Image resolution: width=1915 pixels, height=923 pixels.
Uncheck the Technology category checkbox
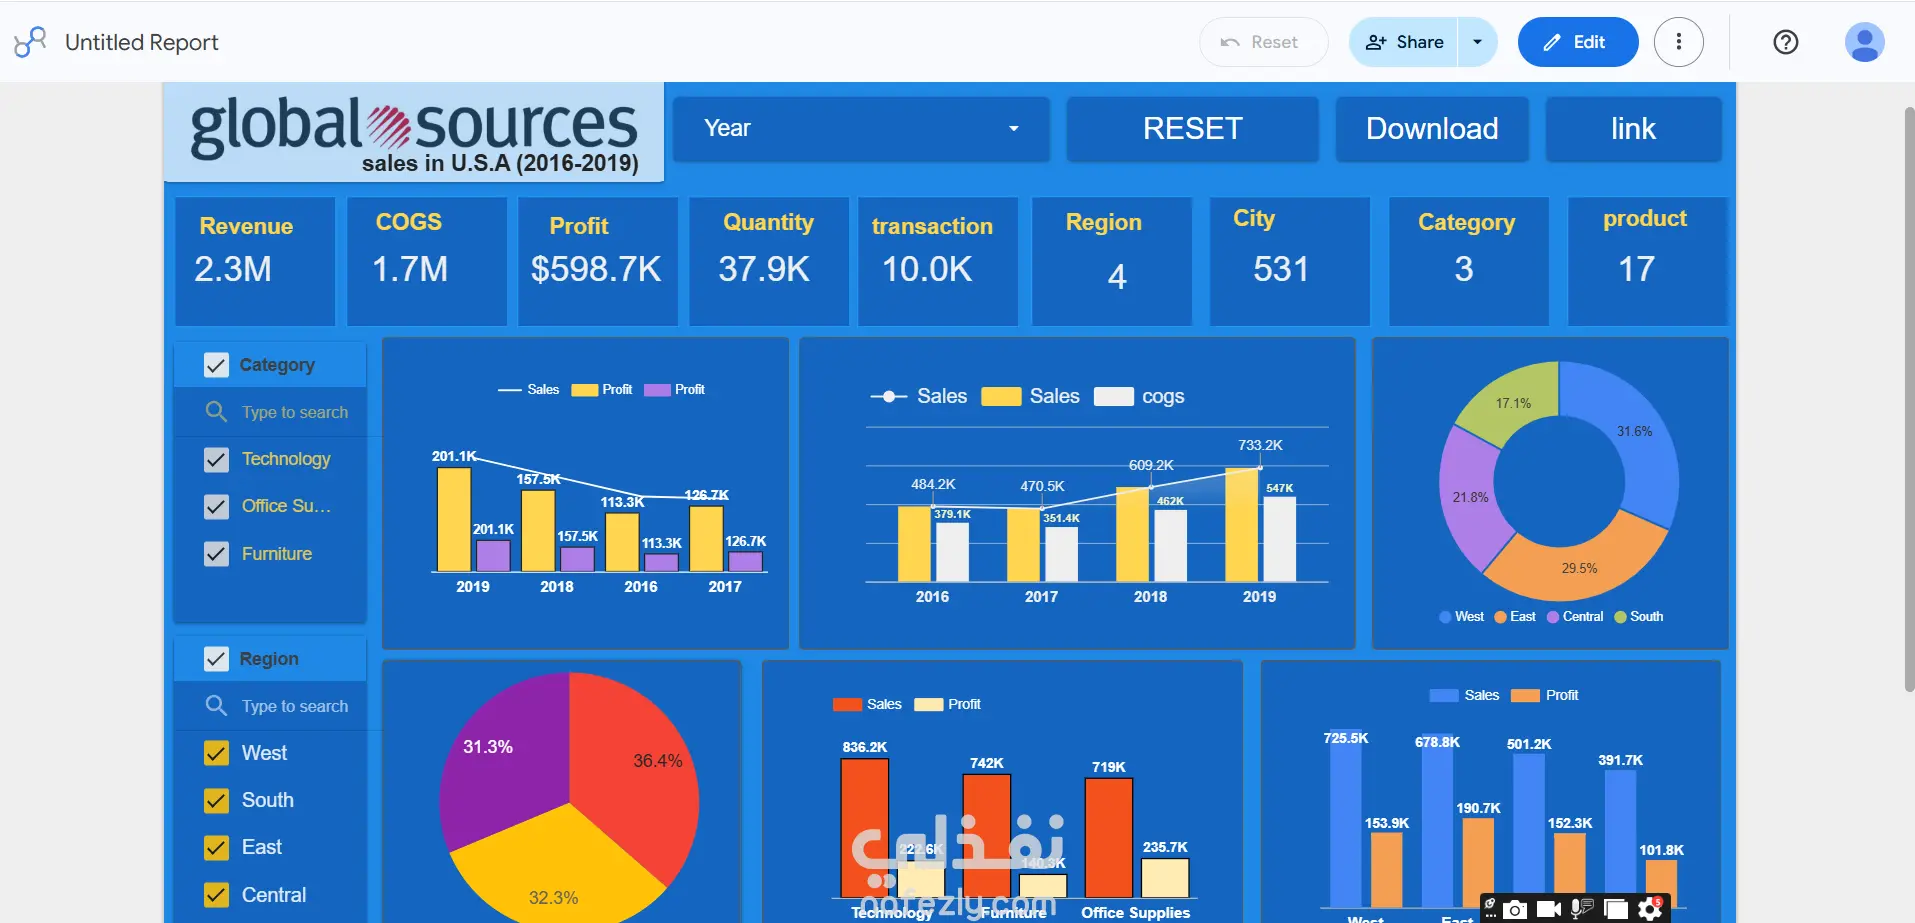point(216,459)
